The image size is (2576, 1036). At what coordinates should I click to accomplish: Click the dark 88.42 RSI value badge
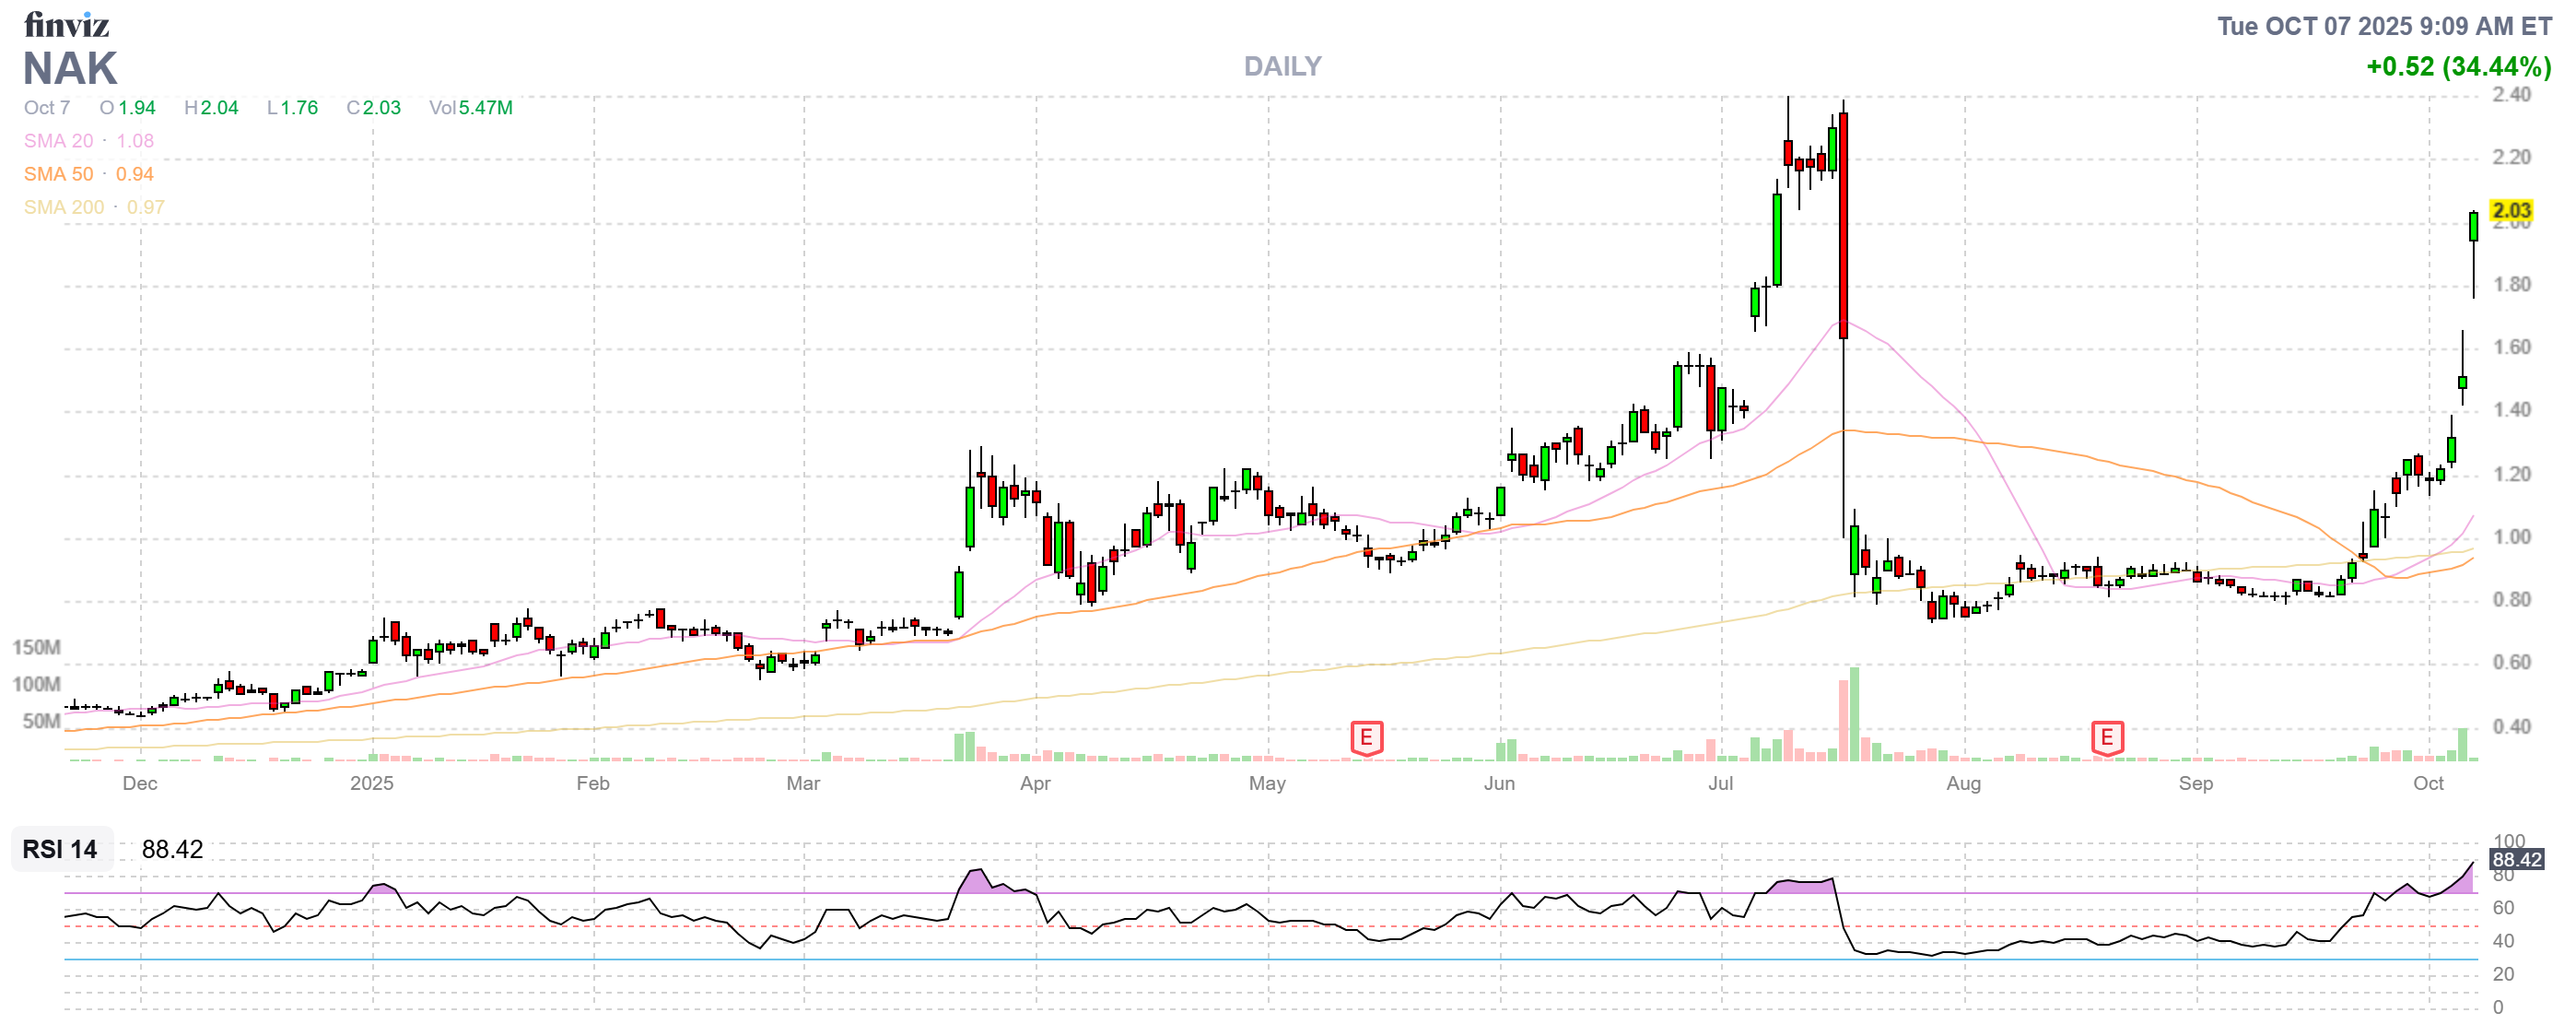click(x=2515, y=859)
